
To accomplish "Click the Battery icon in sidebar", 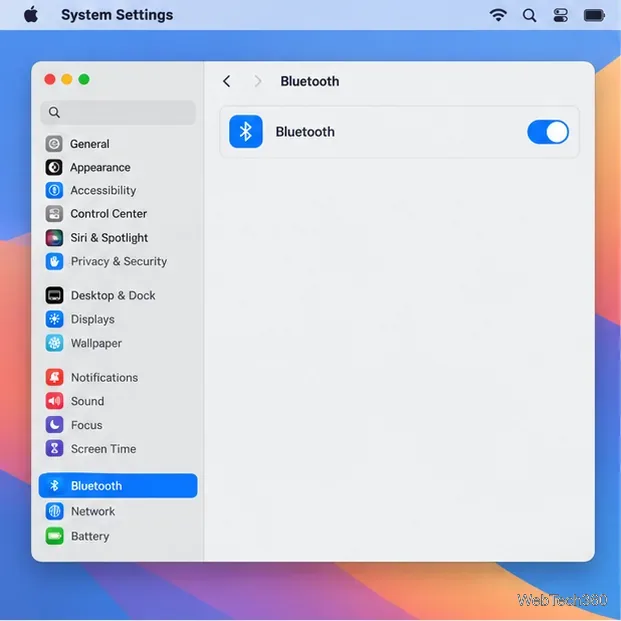I will (x=54, y=536).
